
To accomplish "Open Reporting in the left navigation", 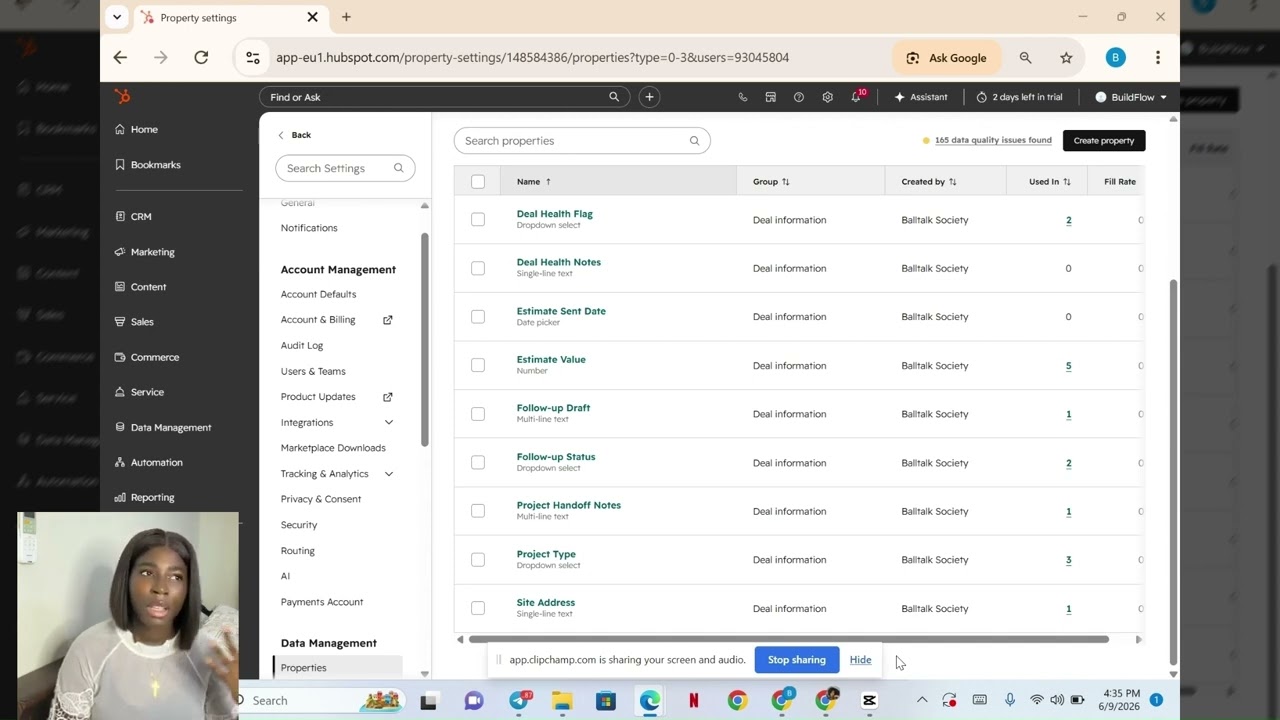I will click(152, 498).
